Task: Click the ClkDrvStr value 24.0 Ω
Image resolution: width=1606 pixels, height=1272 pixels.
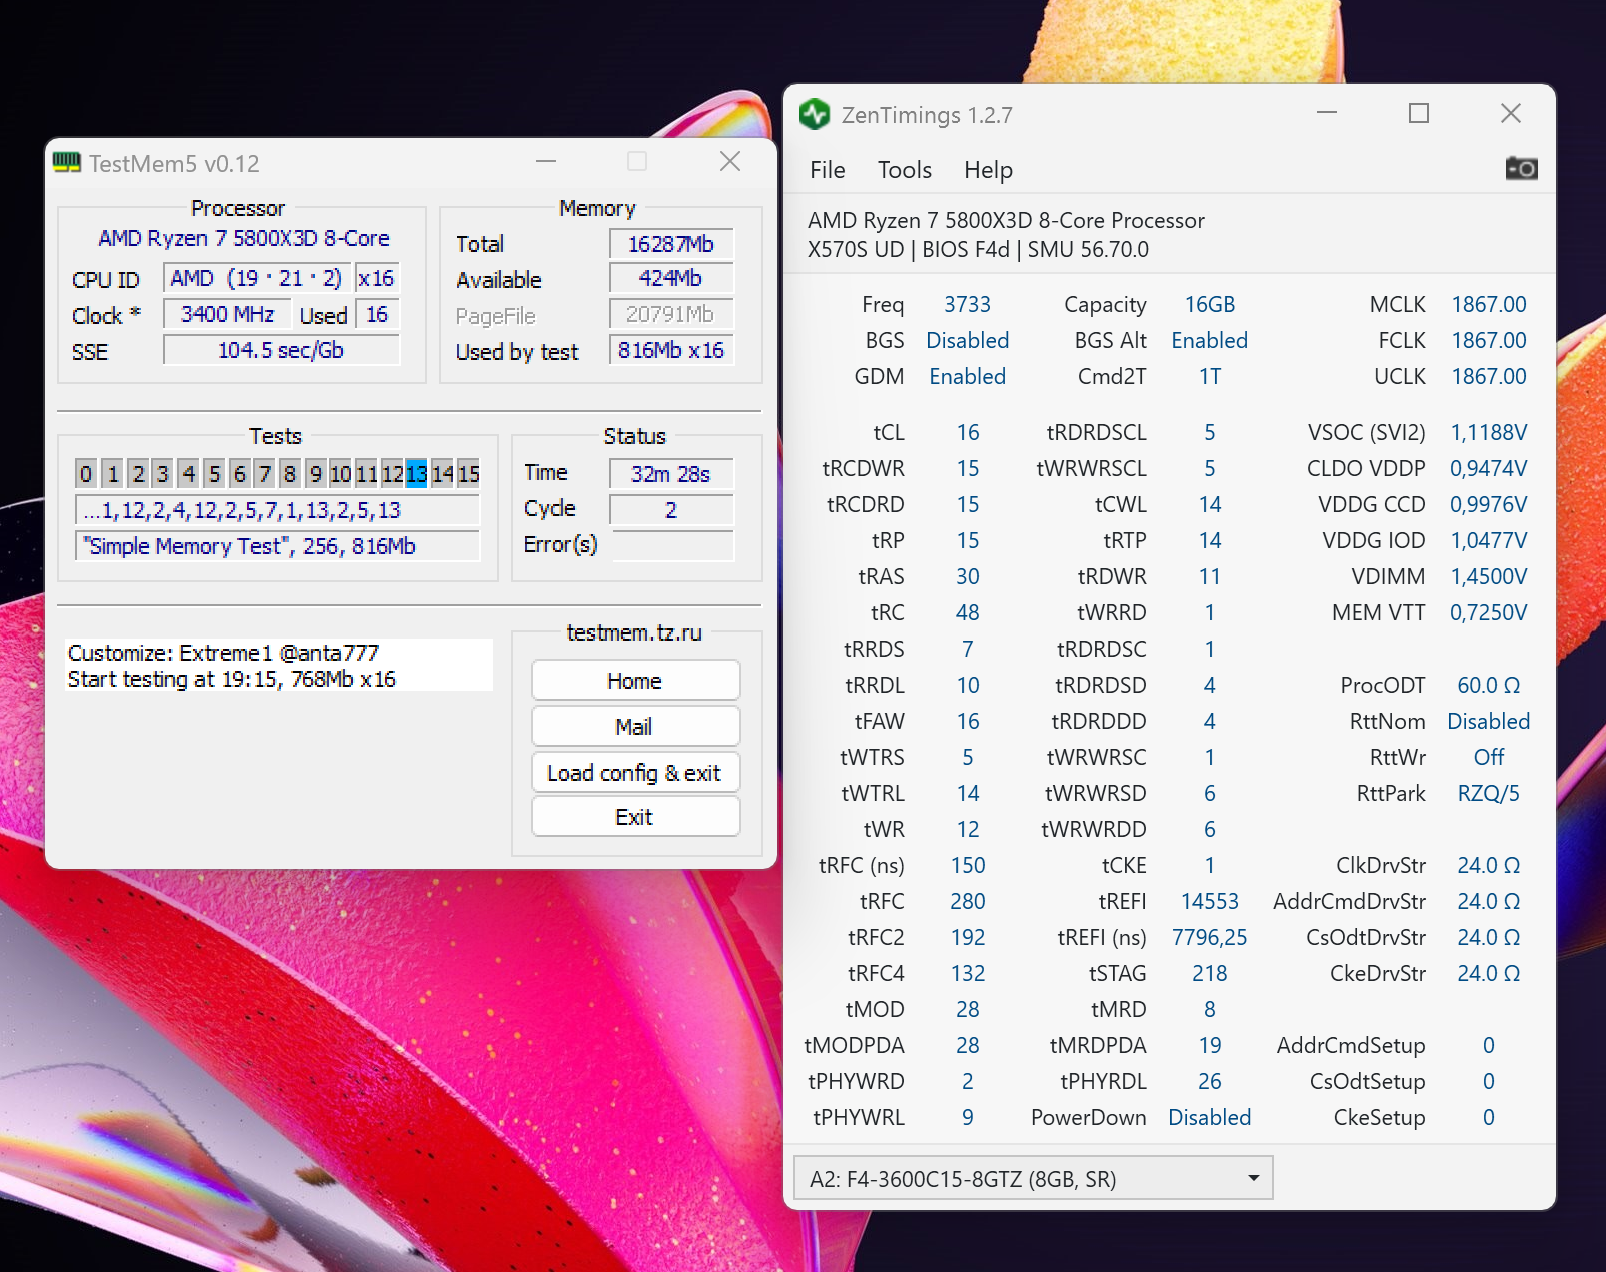Action: point(1489,865)
